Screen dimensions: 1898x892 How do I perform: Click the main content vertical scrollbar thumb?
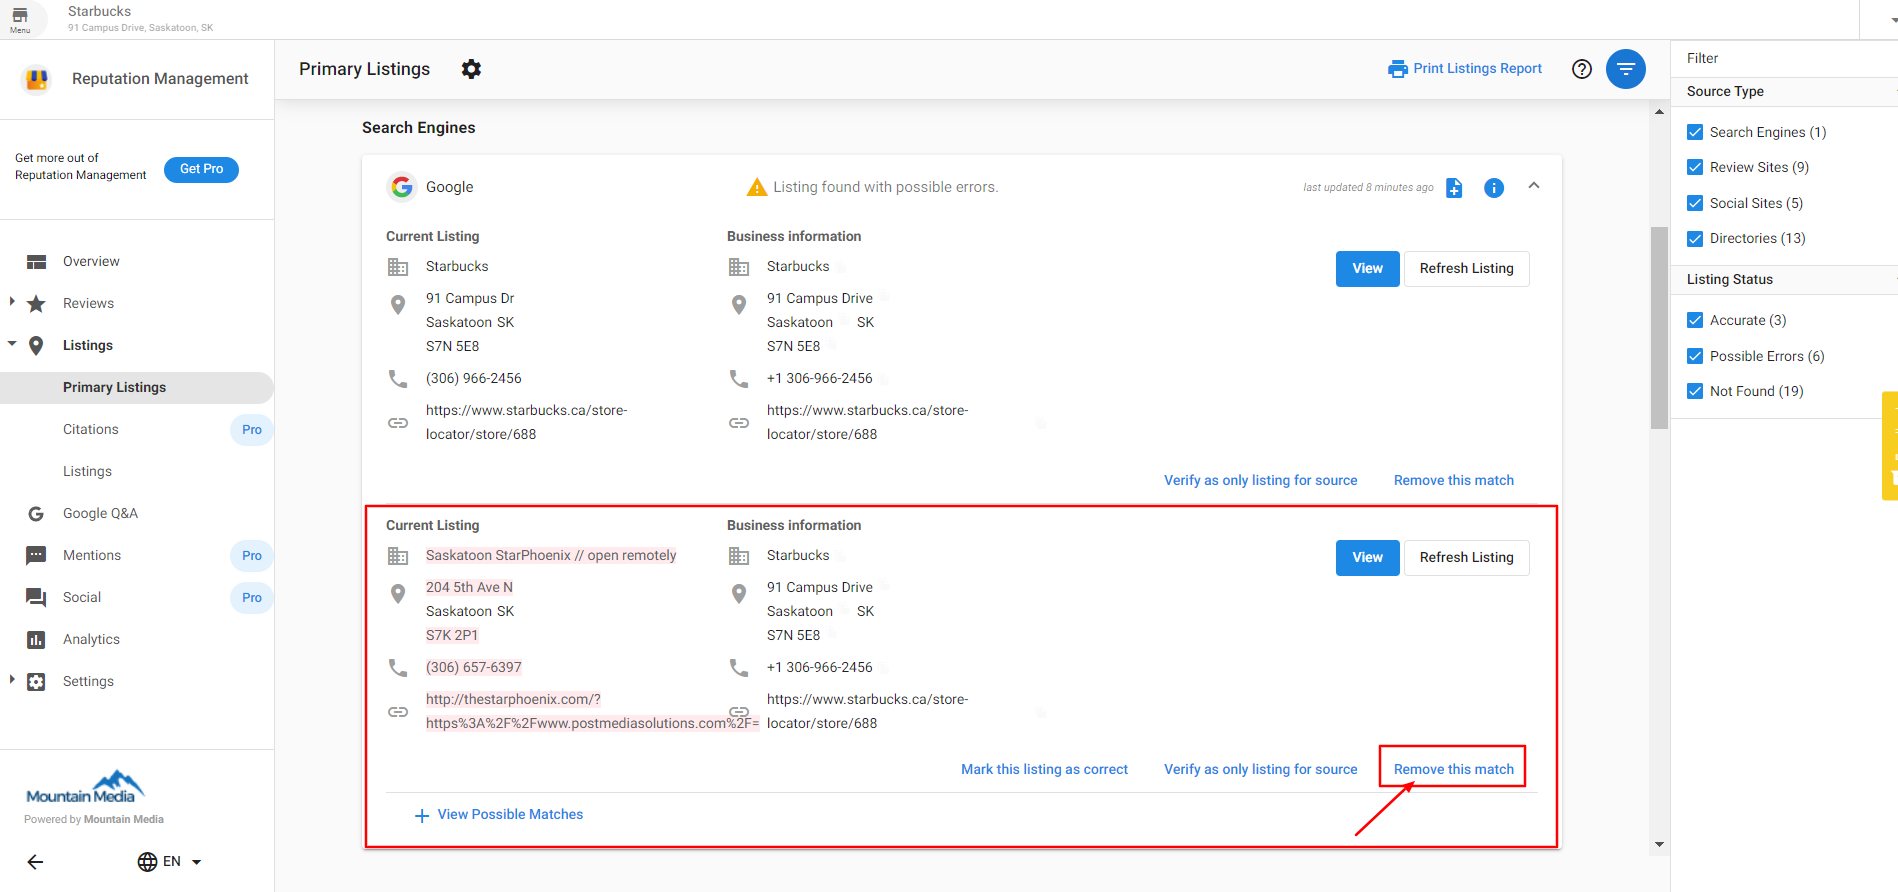point(1659,328)
